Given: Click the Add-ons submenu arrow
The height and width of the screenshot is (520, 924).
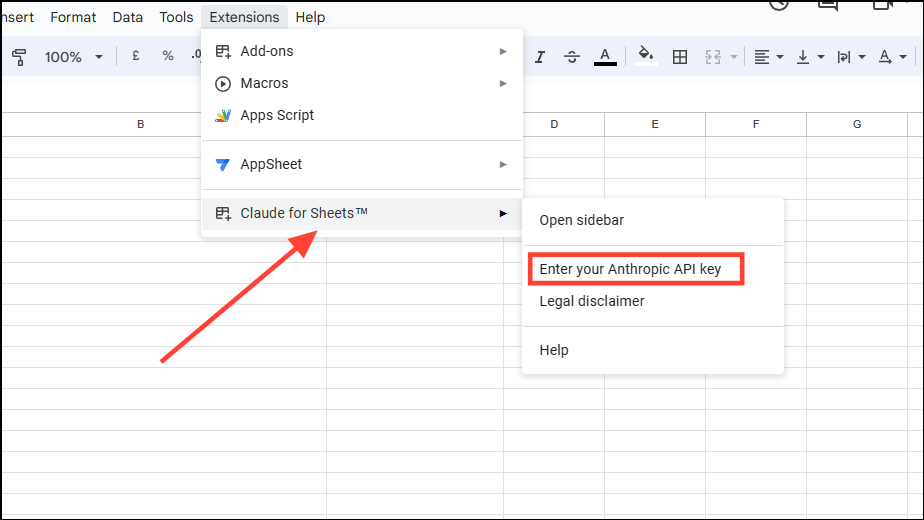Looking at the screenshot, I should click(x=503, y=51).
